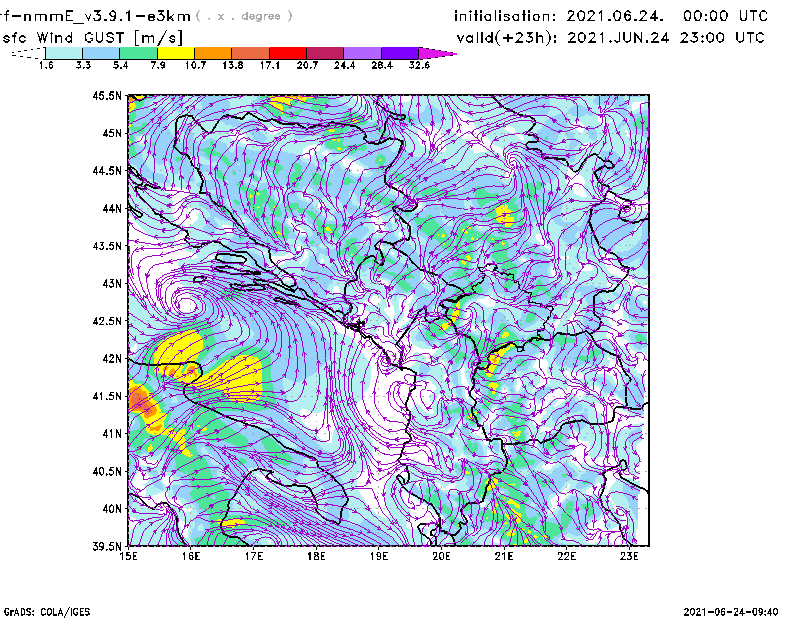Viewport: 800px width, 618px height.
Task: Click the legend value 17.1
Action: [270, 65]
